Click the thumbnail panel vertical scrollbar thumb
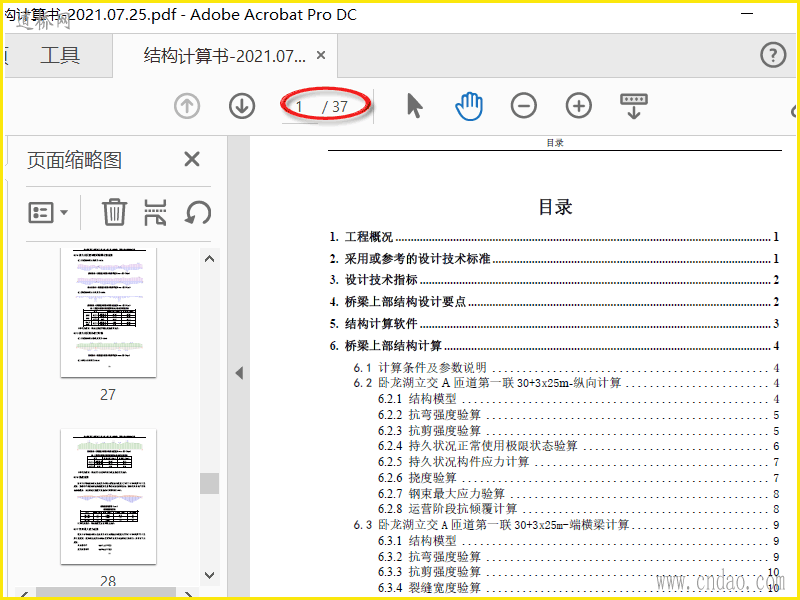Image resolution: width=800 pixels, height=600 pixels. (209, 483)
